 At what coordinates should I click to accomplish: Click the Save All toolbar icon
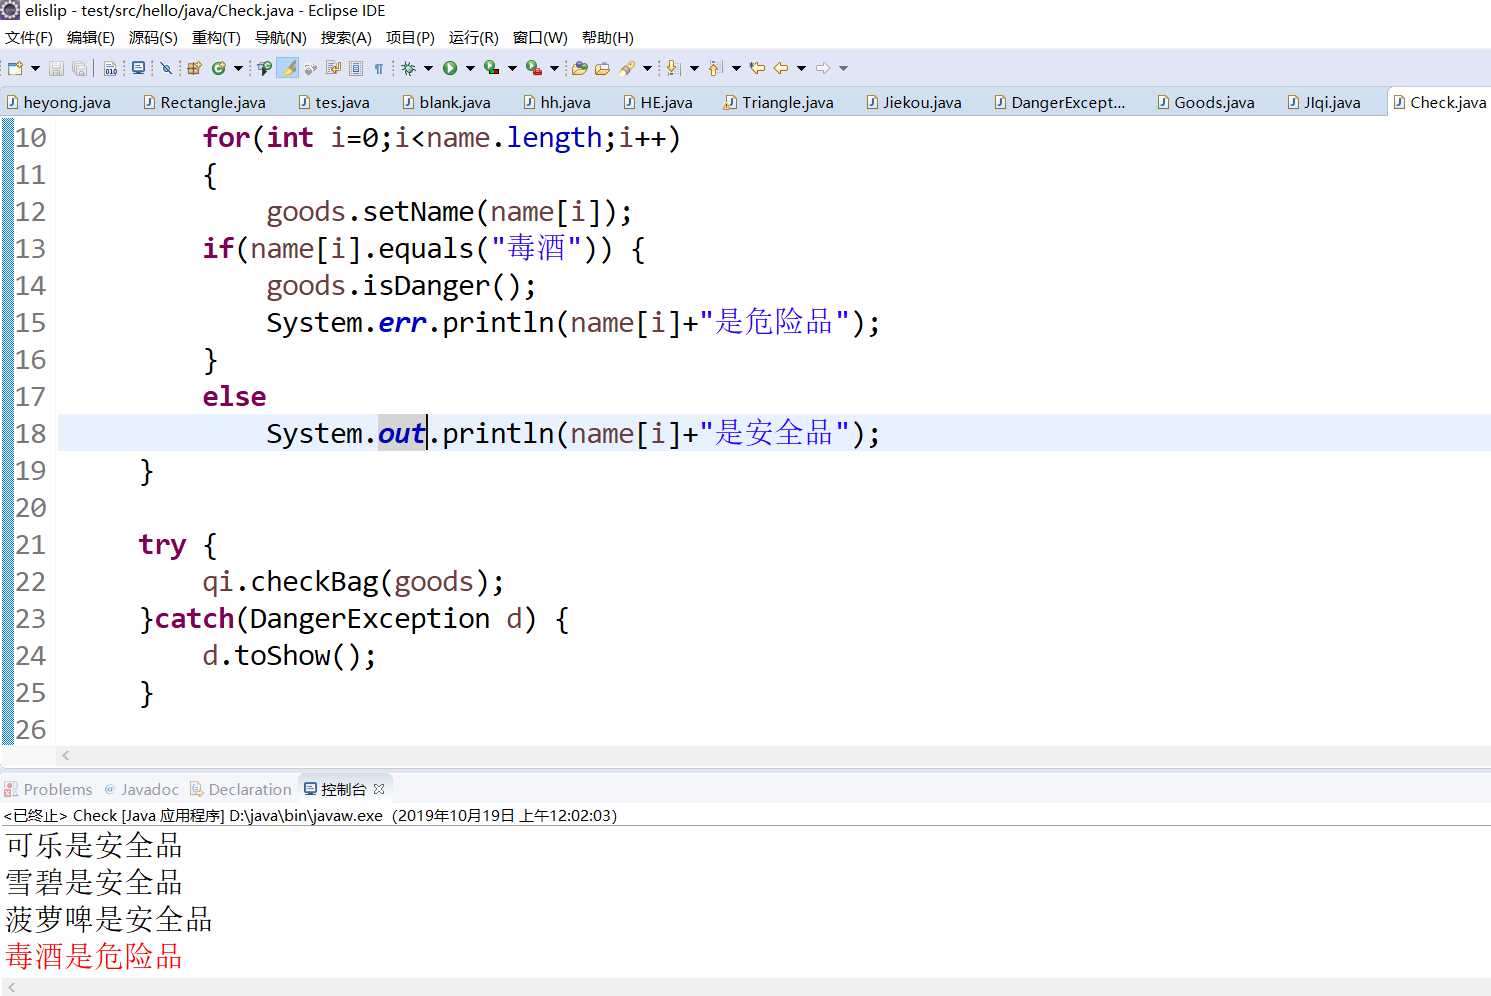point(79,68)
